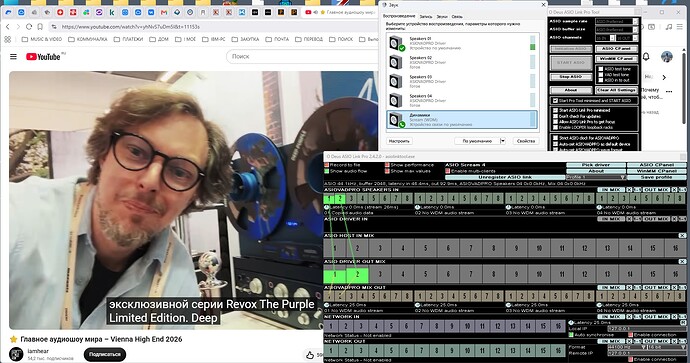Viewport: 690px width, 363px height.
Task: Click the YouTube logo
Action: (x=43, y=57)
